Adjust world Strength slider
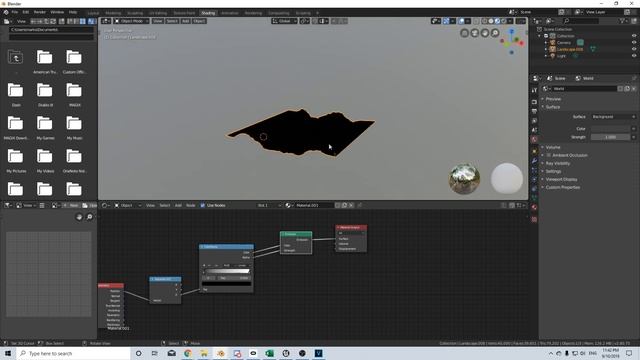 pyautogui.click(x=611, y=137)
